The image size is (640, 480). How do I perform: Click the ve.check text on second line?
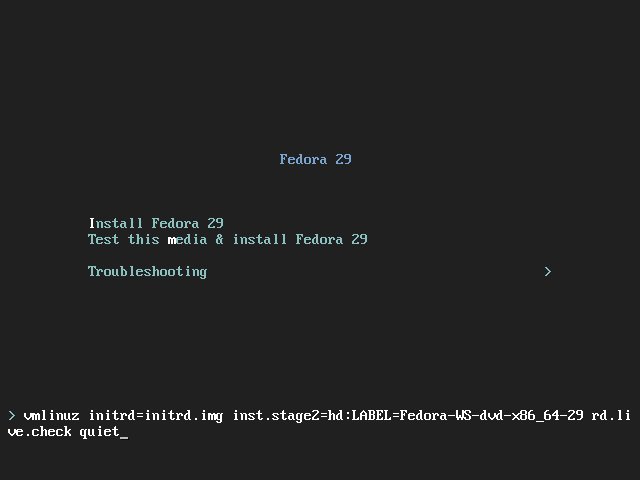40,431
